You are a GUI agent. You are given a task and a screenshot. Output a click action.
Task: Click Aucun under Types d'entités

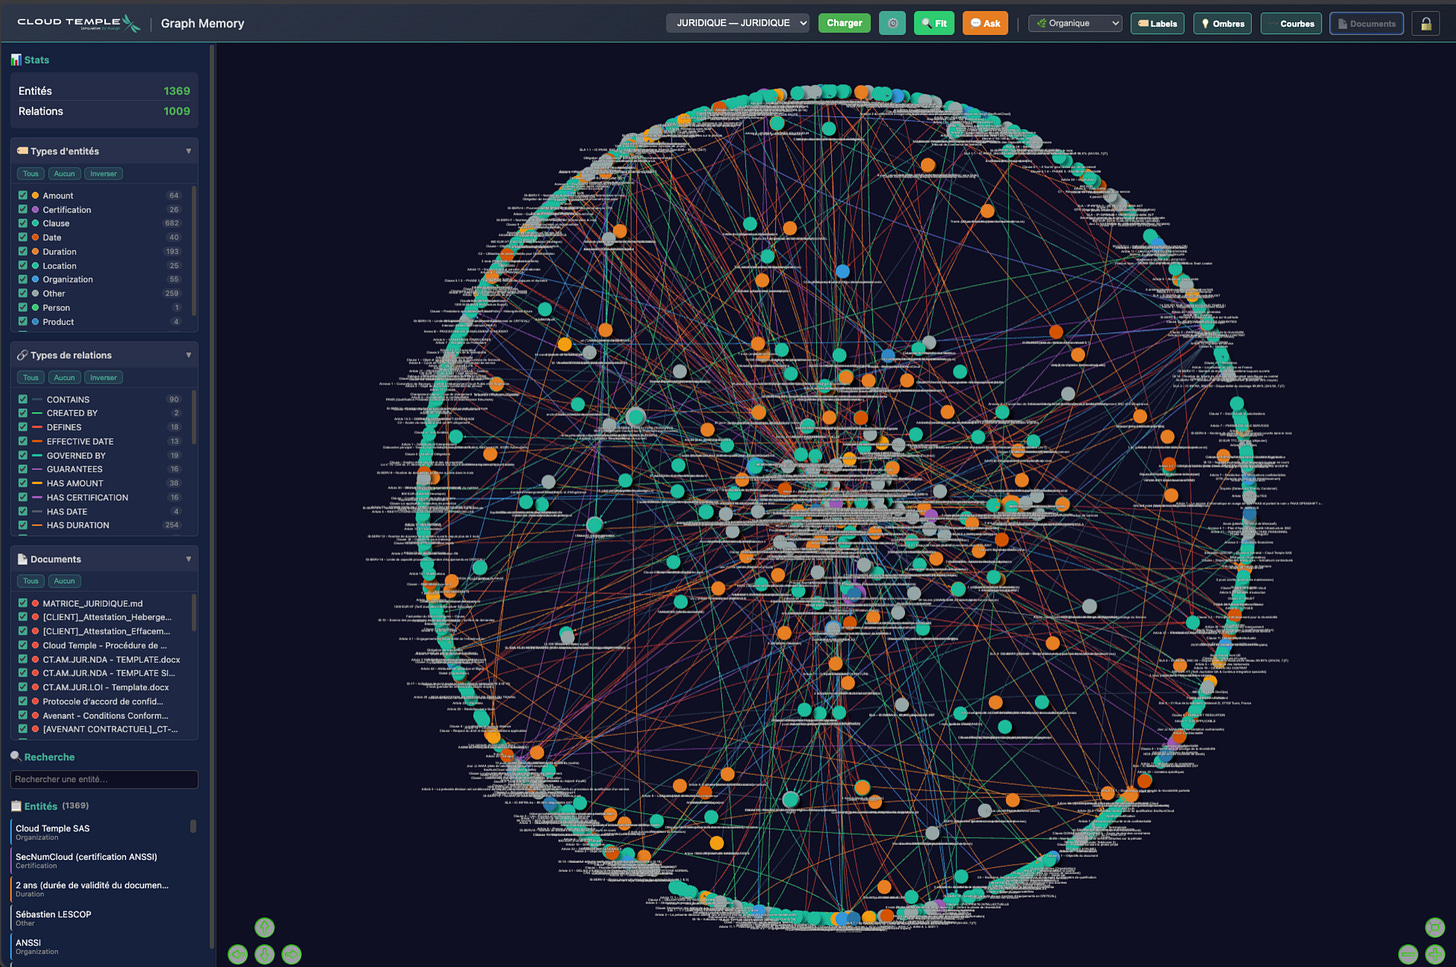[64, 174]
